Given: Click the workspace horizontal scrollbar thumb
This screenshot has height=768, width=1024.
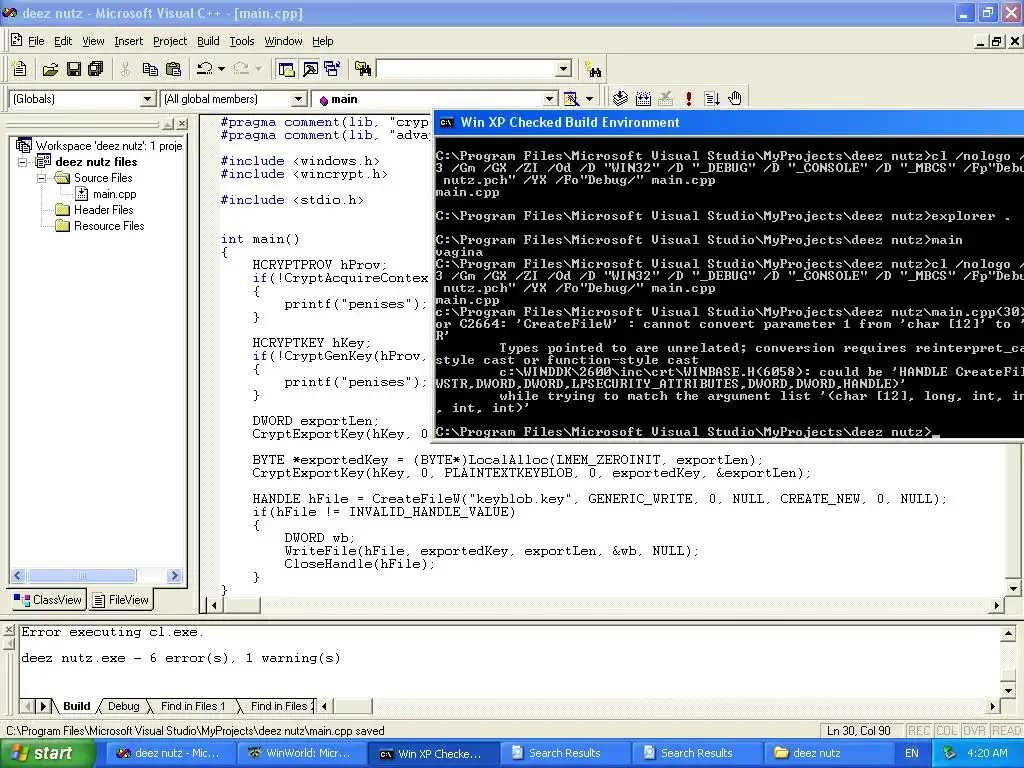Looking at the screenshot, I should pos(82,575).
